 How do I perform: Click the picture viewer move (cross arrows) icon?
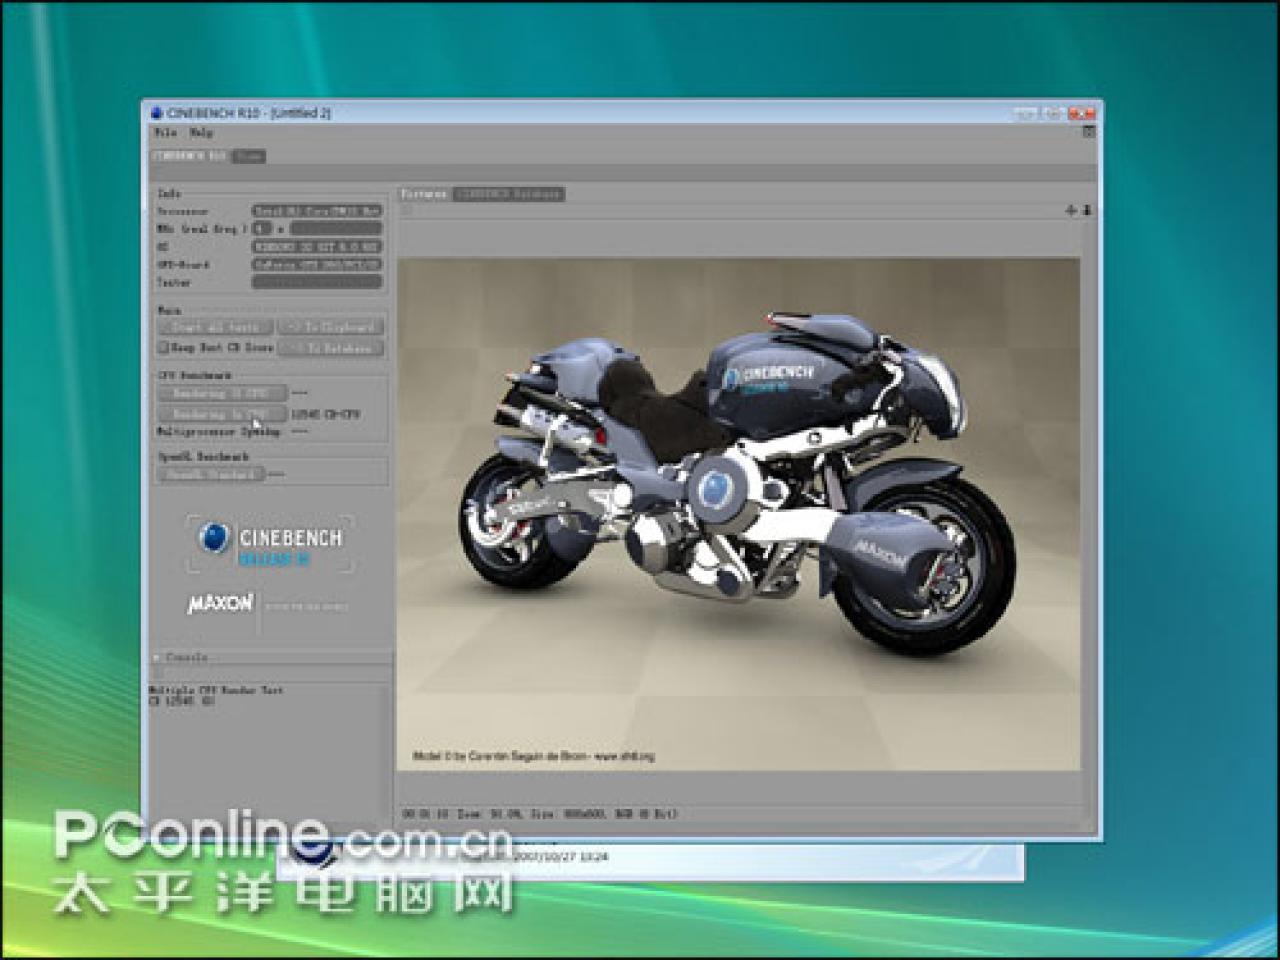click(1070, 210)
